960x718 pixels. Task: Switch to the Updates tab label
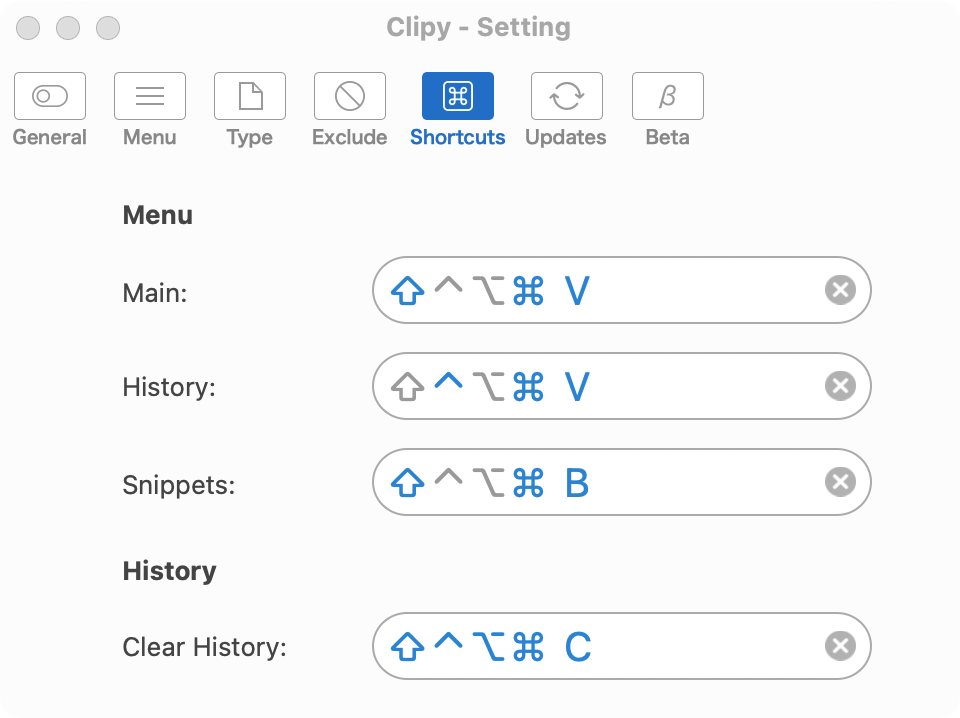(566, 137)
